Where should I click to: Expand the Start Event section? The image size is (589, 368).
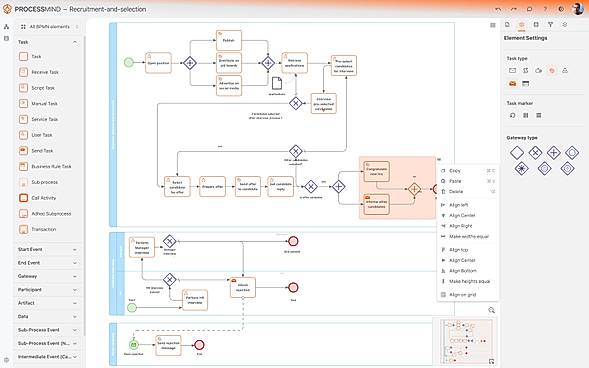pyautogui.click(x=48, y=249)
